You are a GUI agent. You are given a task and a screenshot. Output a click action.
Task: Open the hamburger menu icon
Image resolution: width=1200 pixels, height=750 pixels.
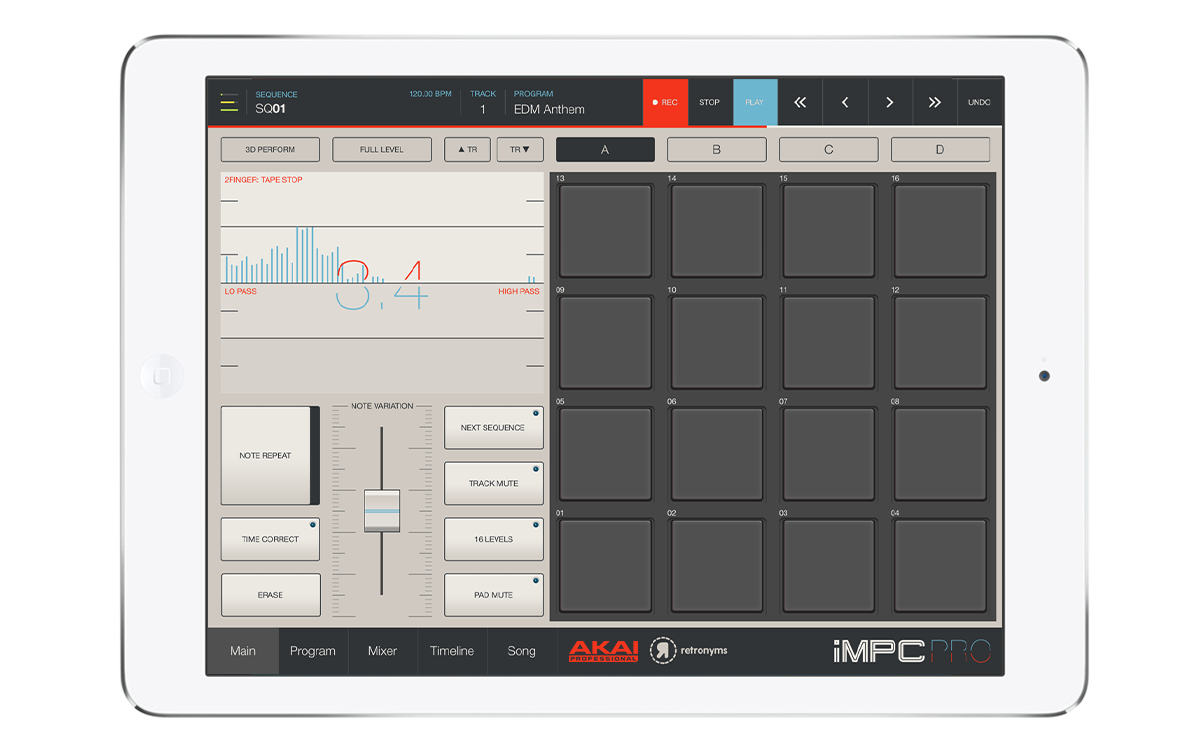(229, 103)
